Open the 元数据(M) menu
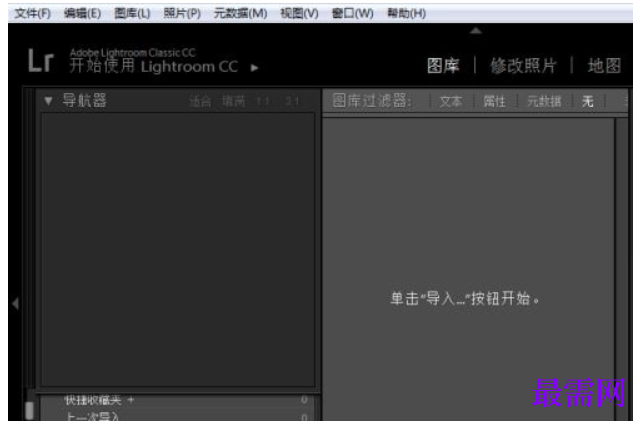This screenshot has width=644, height=424. (x=240, y=14)
